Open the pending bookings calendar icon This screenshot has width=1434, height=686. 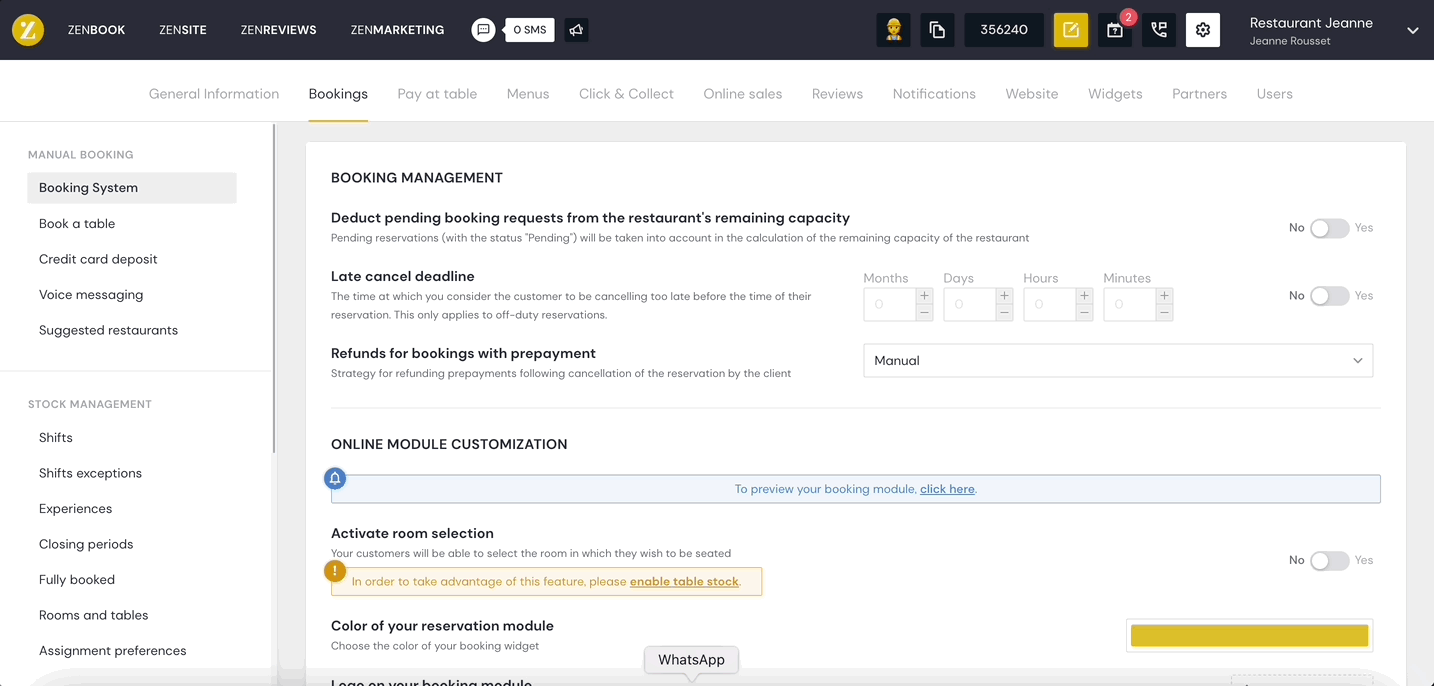pyautogui.click(x=1115, y=30)
